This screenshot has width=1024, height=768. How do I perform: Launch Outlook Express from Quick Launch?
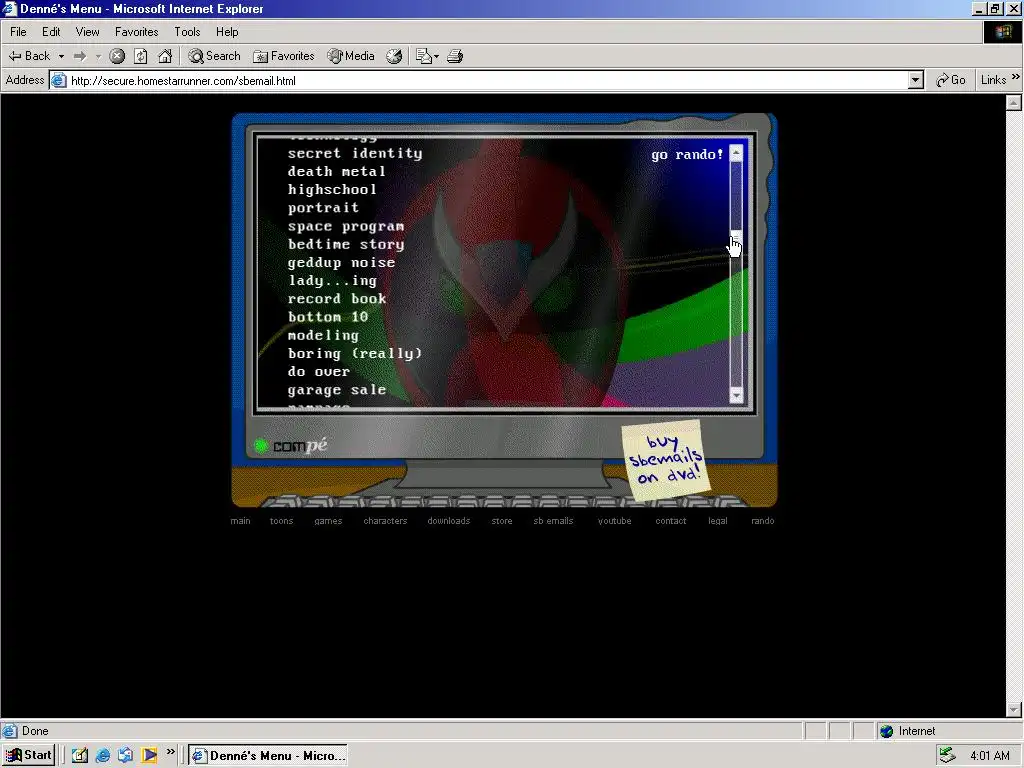coord(125,755)
